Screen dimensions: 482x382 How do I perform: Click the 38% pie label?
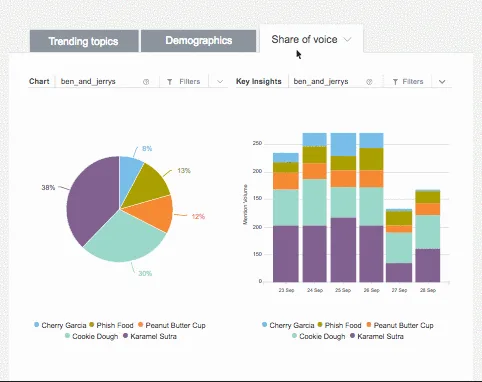click(x=48, y=188)
